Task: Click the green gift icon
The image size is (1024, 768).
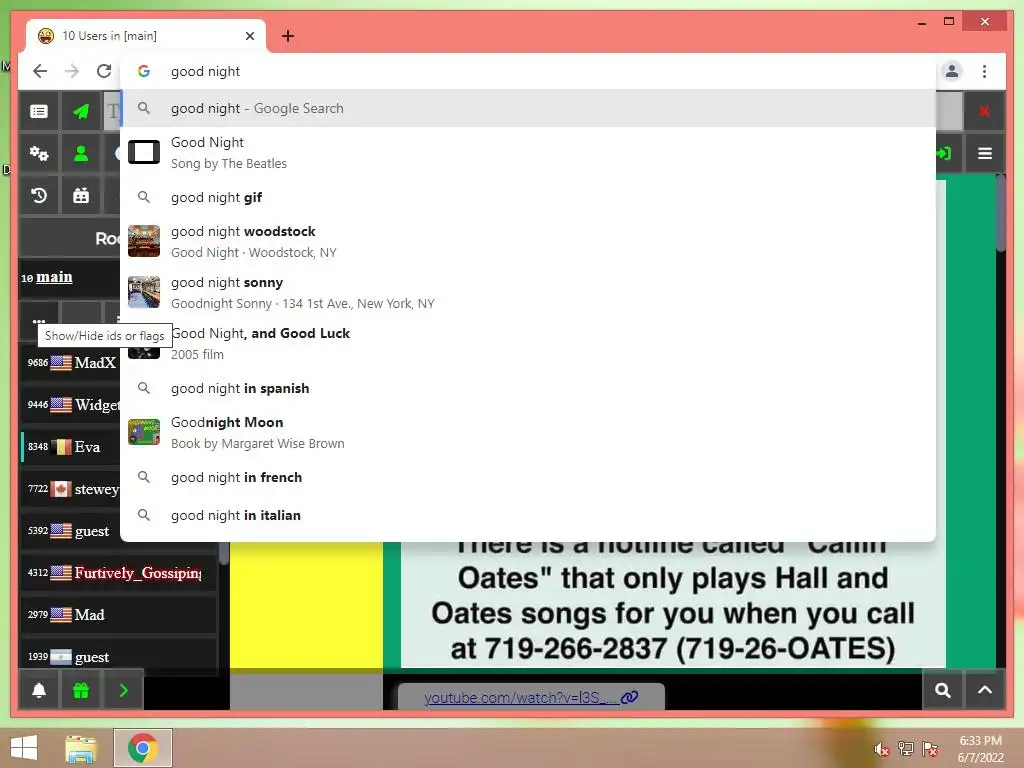Action: coord(81,690)
